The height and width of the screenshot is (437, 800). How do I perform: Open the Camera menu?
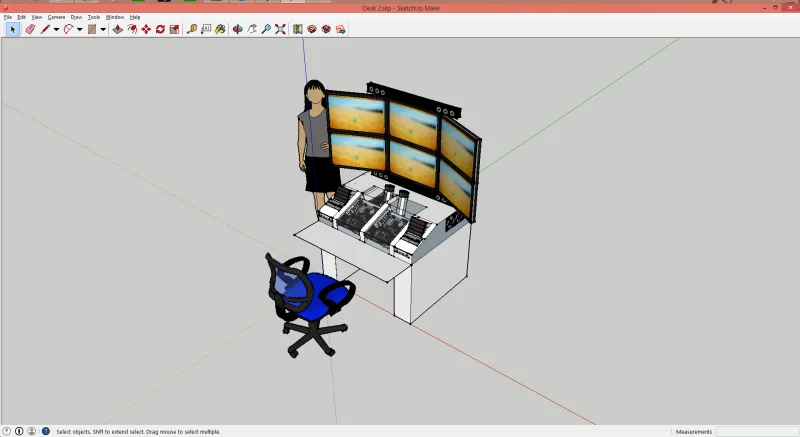[56, 17]
